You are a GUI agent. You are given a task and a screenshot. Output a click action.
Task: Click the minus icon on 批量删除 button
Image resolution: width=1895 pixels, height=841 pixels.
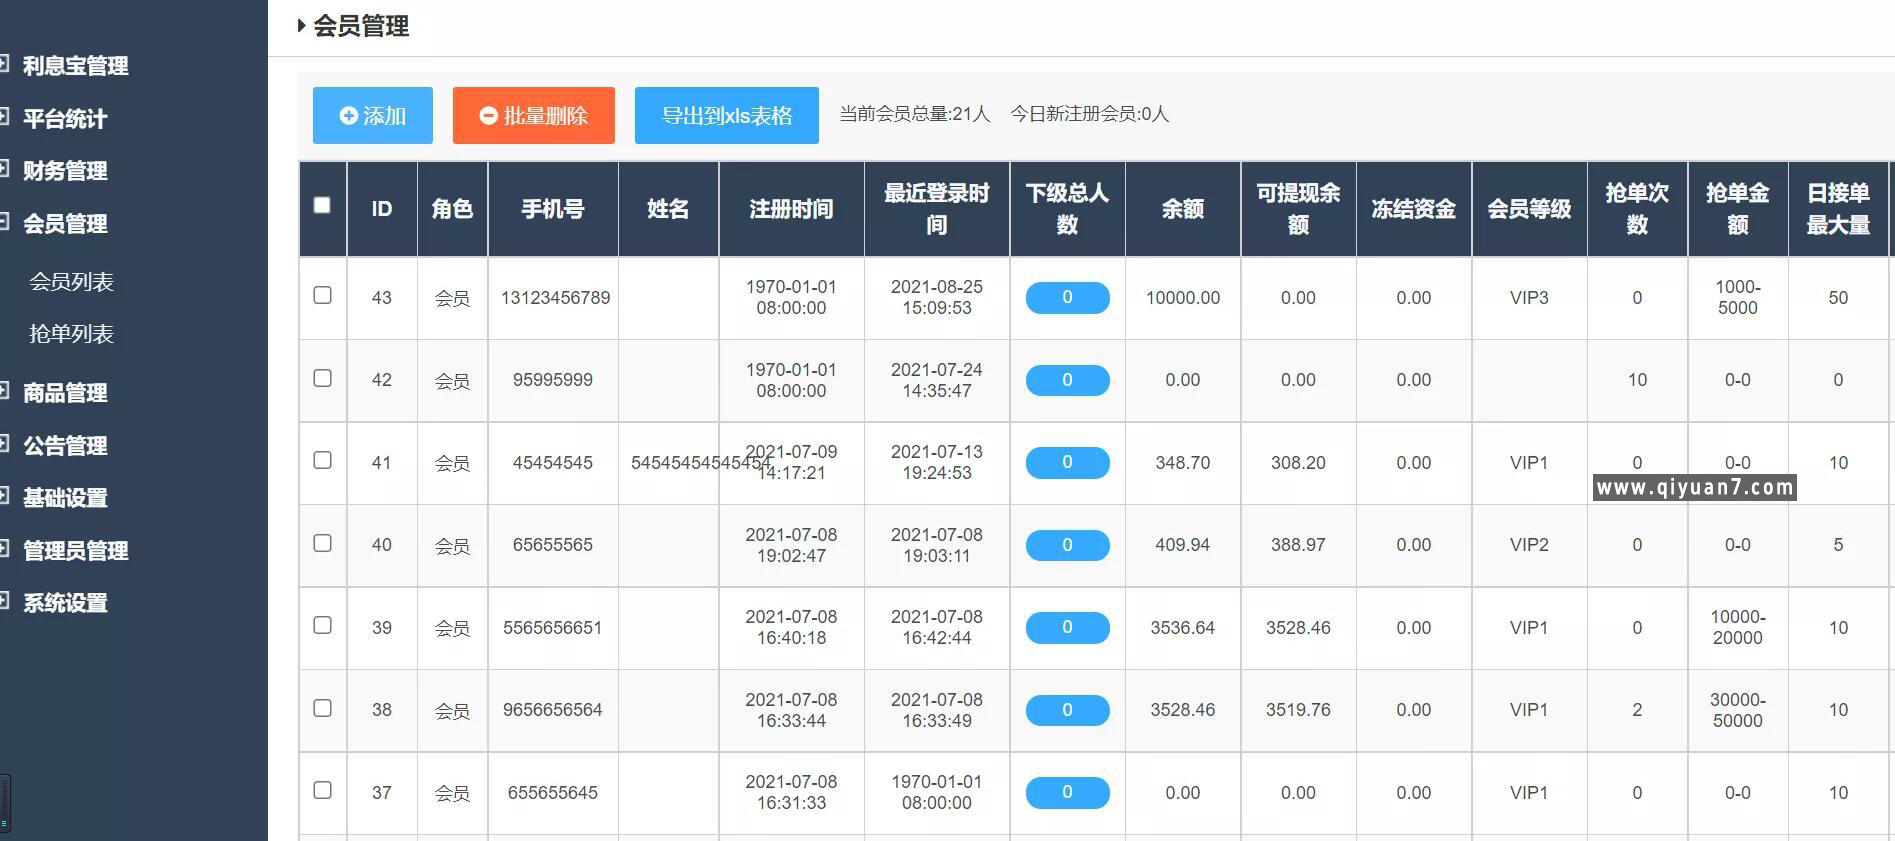pyautogui.click(x=488, y=116)
